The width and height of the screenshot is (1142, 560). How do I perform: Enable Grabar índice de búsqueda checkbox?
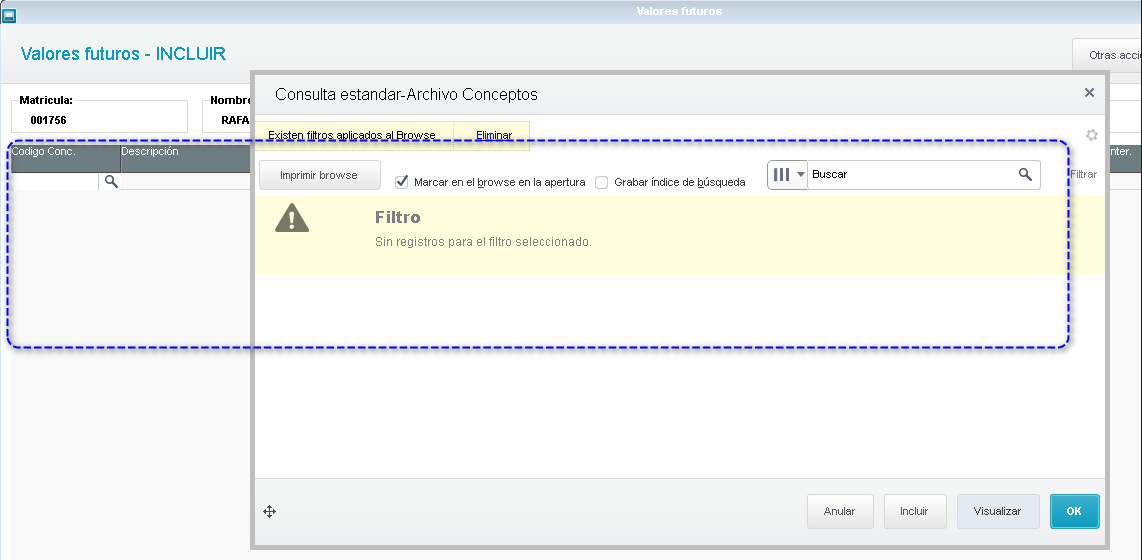602,182
